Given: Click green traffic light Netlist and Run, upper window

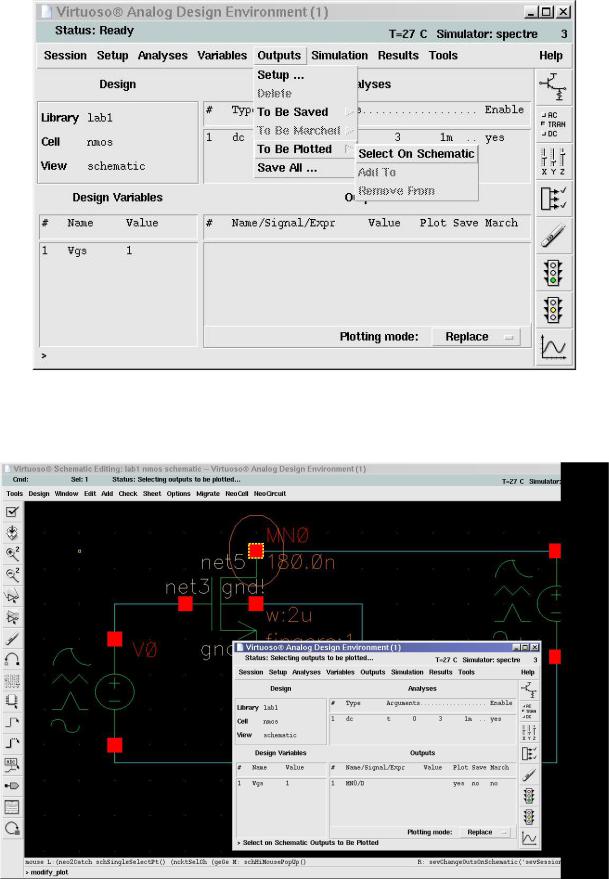Looking at the screenshot, I should pos(552,272).
